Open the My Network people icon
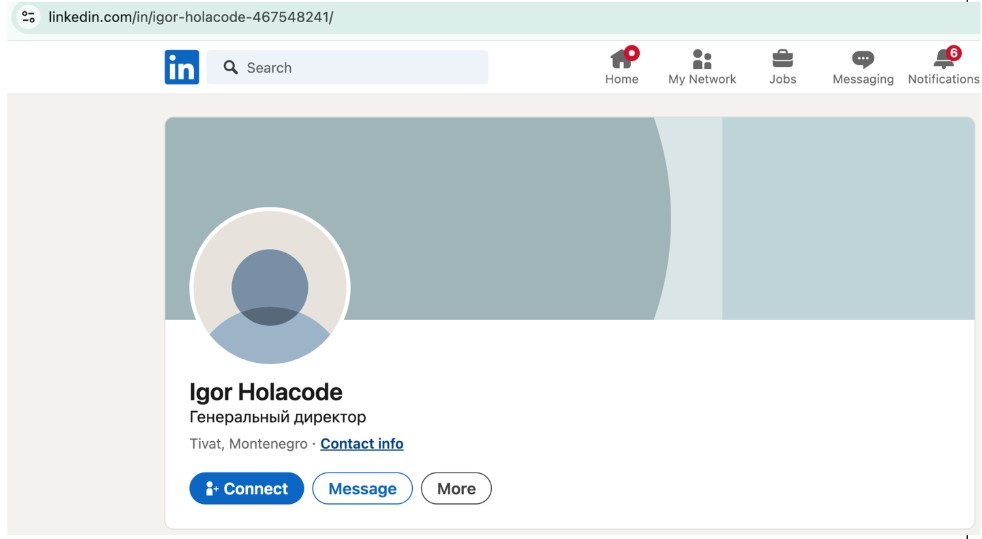Screen dimensions: 982x539 (x=702, y=59)
